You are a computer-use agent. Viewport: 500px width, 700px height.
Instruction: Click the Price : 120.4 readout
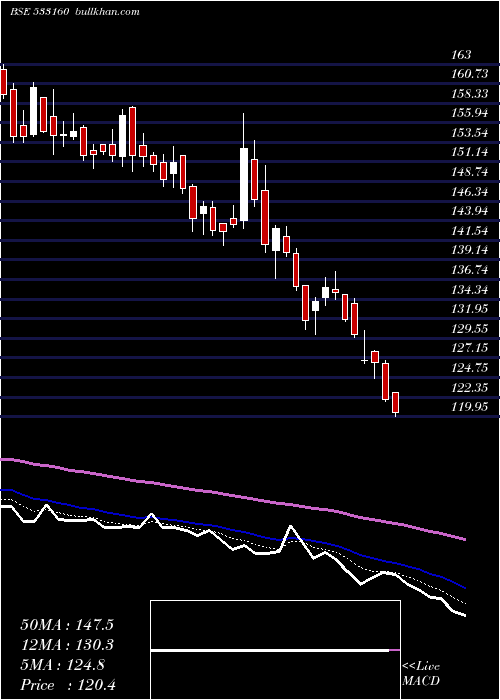pyautogui.click(x=70, y=685)
